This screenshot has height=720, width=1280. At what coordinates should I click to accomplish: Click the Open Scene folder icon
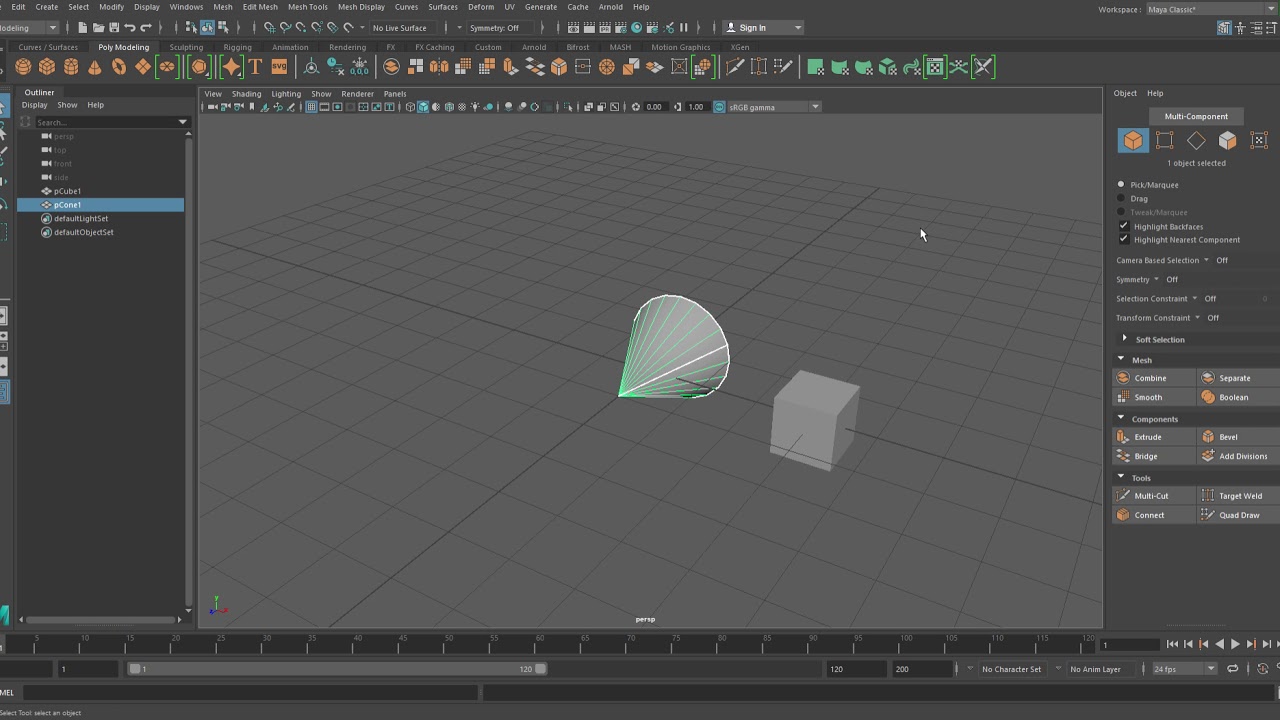pyautogui.click(x=98, y=27)
